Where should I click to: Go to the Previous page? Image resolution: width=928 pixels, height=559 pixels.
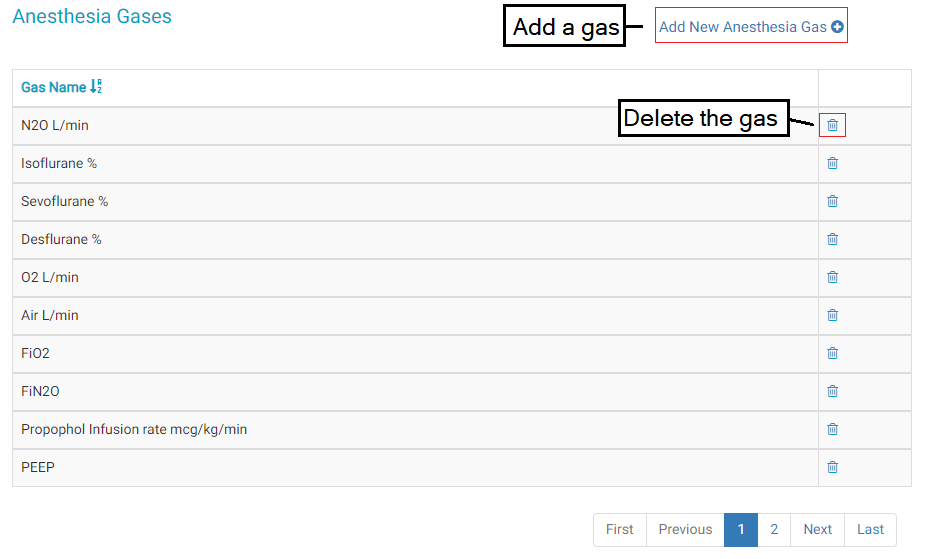(x=685, y=530)
